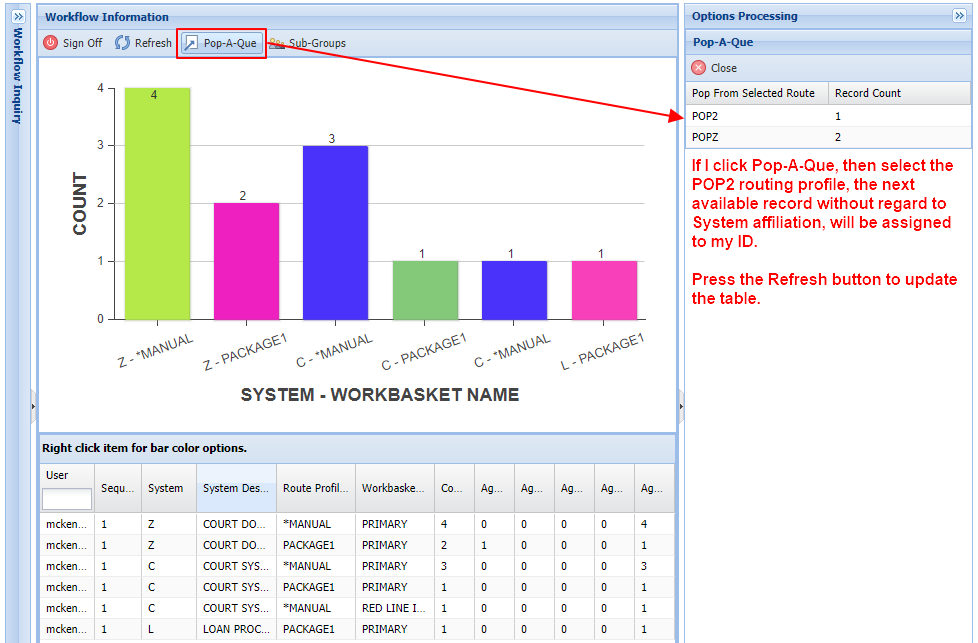Image resolution: width=978 pixels, height=643 pixels.
Task: Click the Pop-A-Que toolbar button
Action: point(222,43)
